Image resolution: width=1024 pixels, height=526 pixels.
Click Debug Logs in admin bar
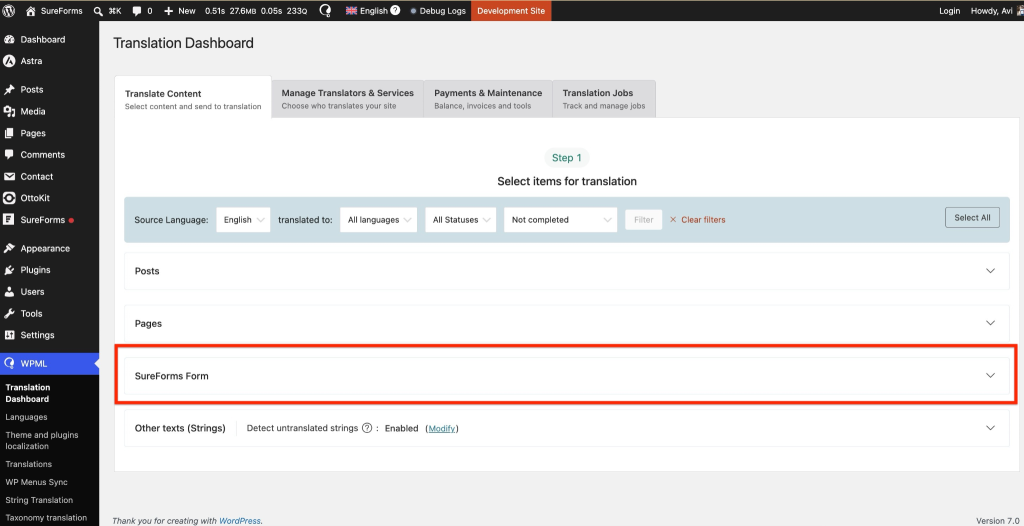click(x=438, y=11)
